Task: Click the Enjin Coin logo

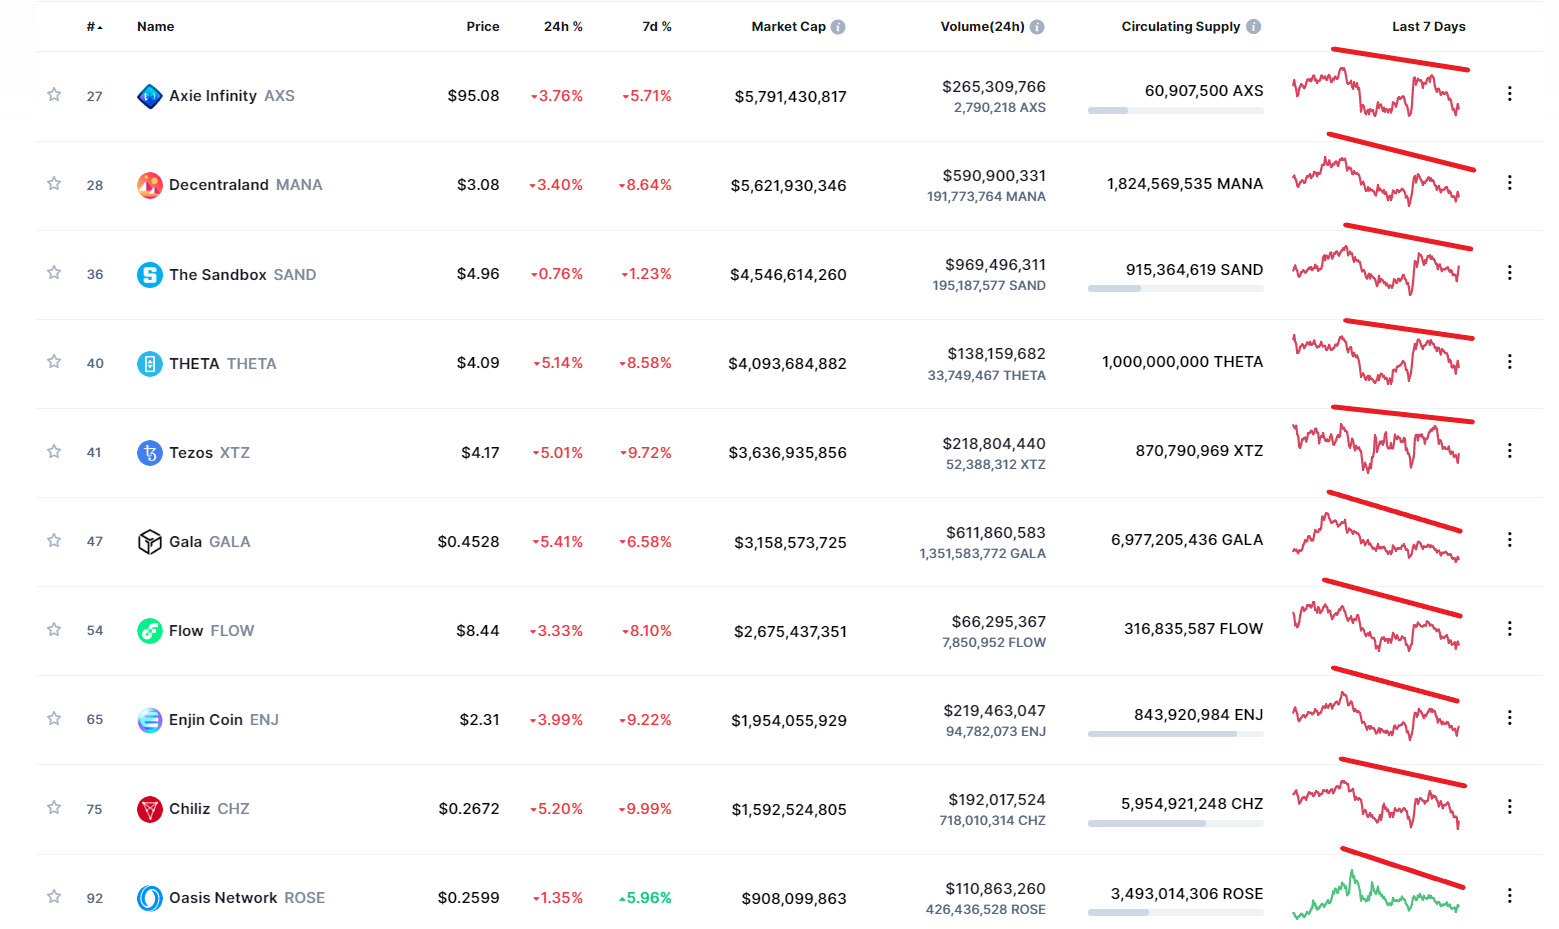Action: (150, 720)
